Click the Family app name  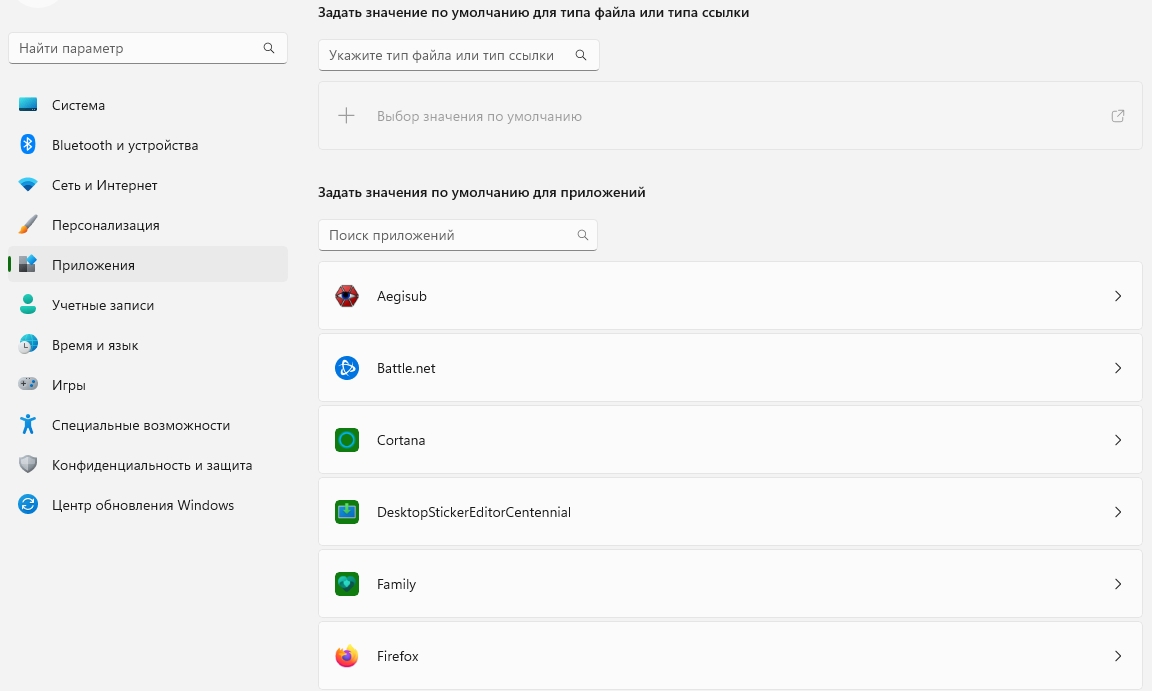[x=396, y=584]
